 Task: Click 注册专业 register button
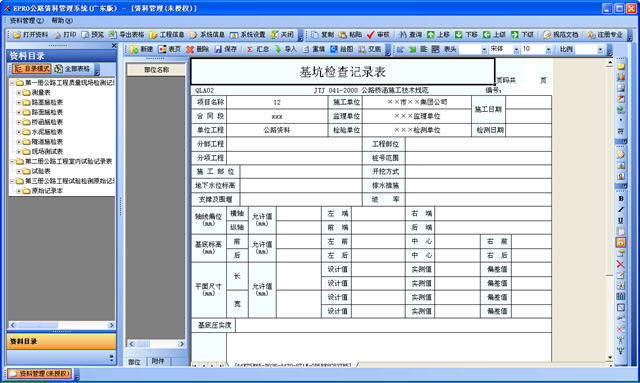605,35
